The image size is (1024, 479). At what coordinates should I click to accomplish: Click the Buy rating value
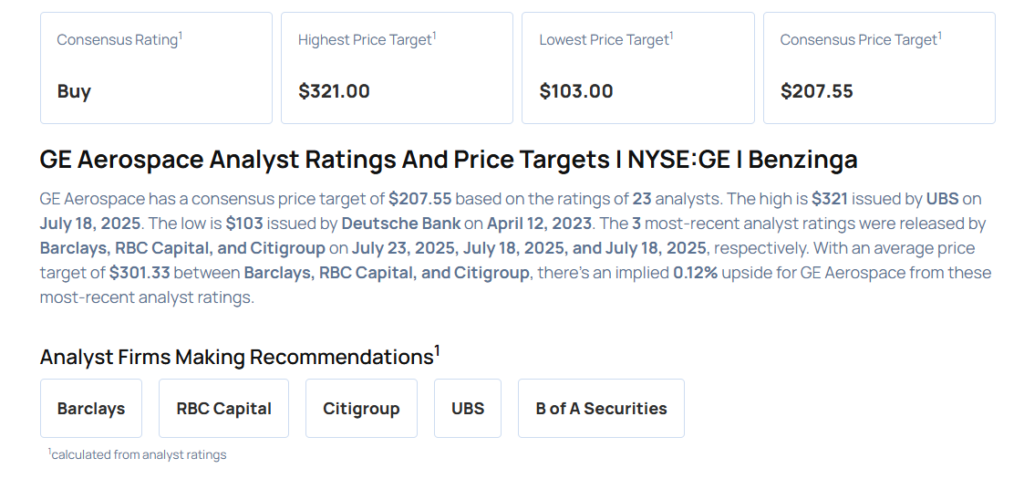pos(74,91)
